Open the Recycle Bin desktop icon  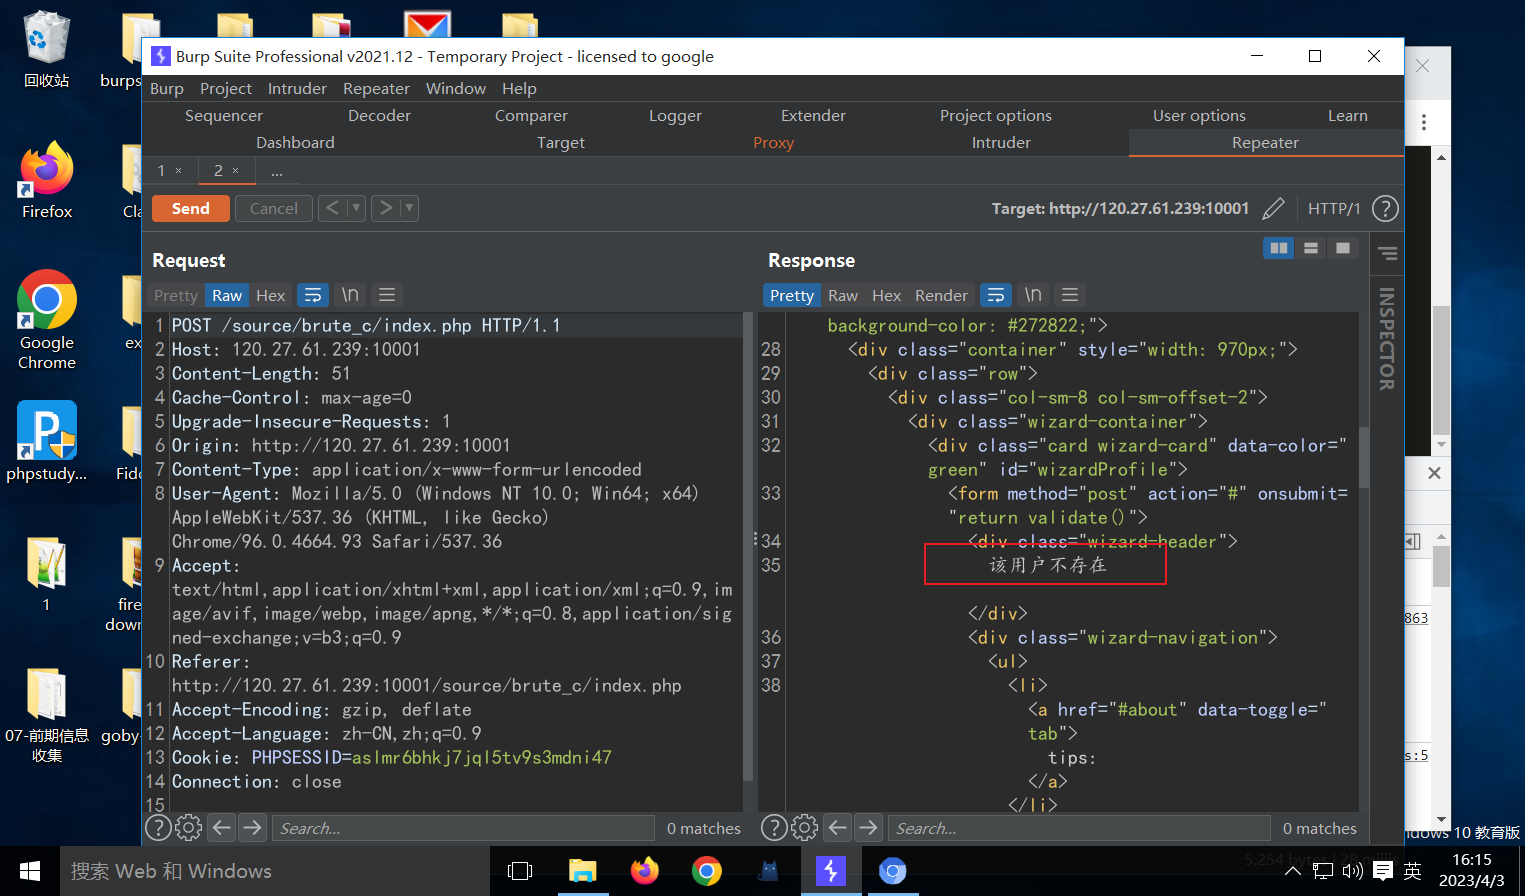point(46,50)
